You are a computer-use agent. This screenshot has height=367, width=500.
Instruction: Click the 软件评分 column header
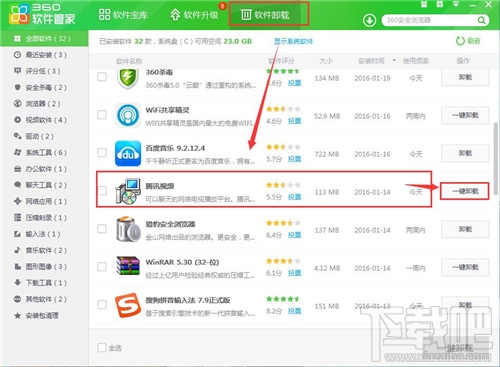coord(281,61)
